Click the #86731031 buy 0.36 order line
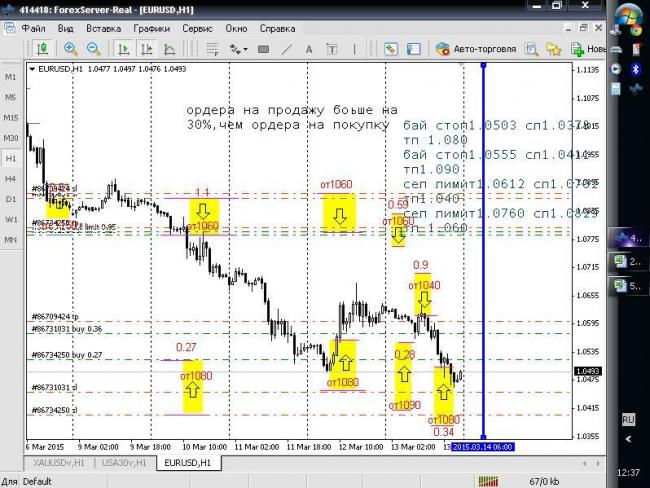Image resolution: width=650 pixels, height=488 pixels. tap(67, 329)
